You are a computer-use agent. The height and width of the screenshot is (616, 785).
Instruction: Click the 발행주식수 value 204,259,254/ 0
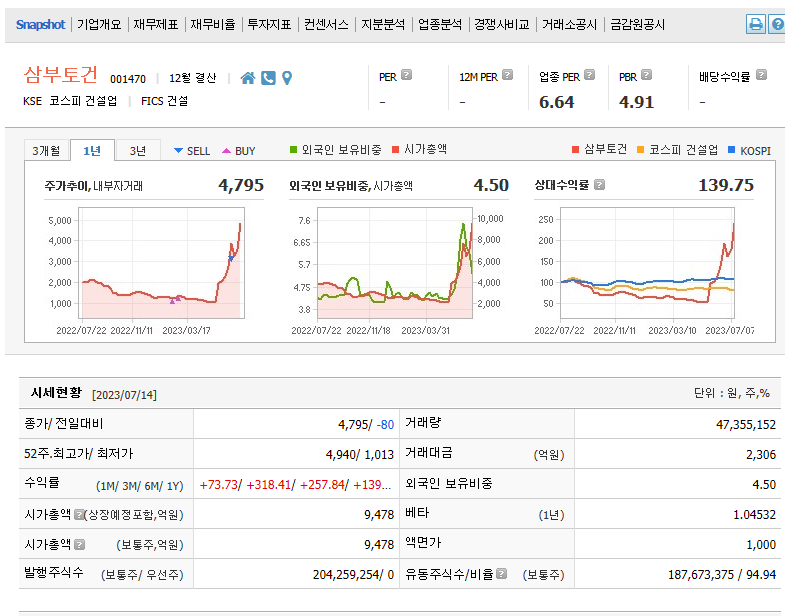click(x=353, y=575)
